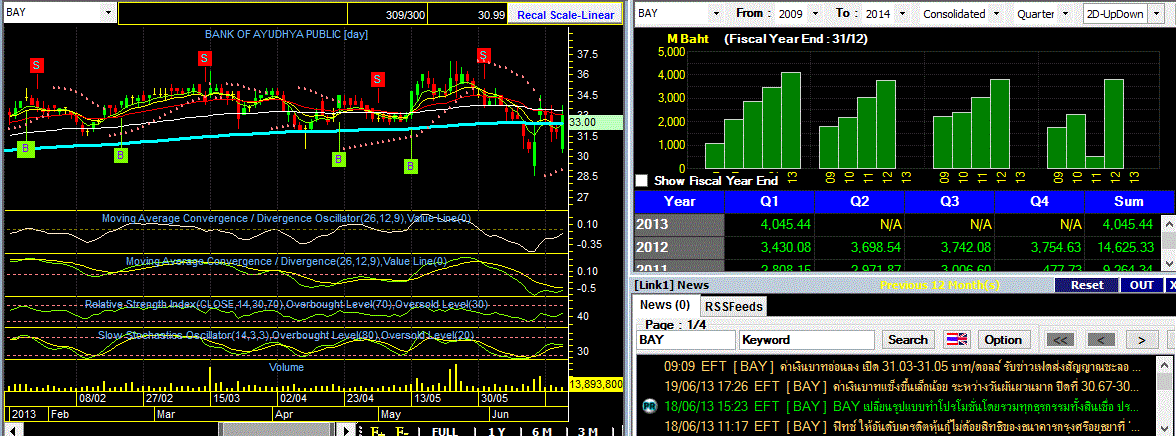Go to first news page with <<
This screenshot has height=436, width=1176.
coord(1060,340)
